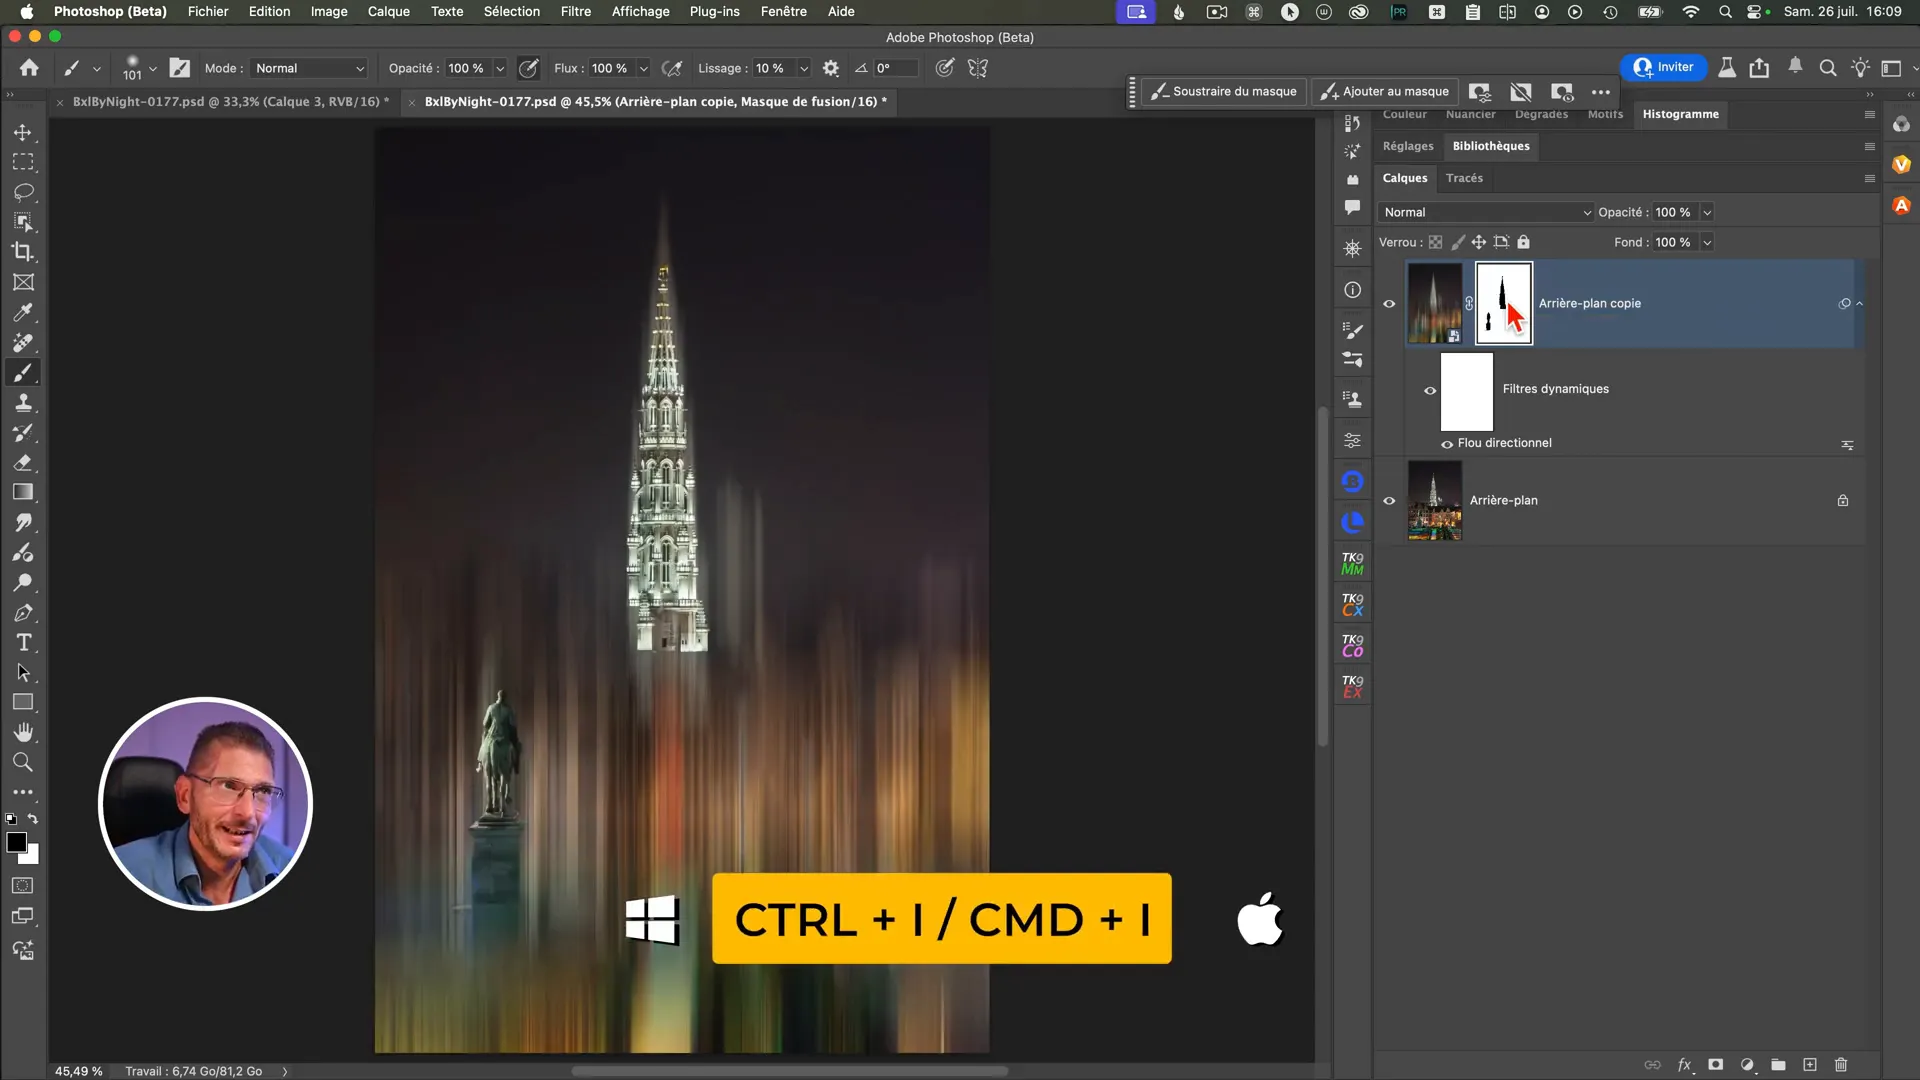Open the brush preset picker arrow

pos(153,69)
